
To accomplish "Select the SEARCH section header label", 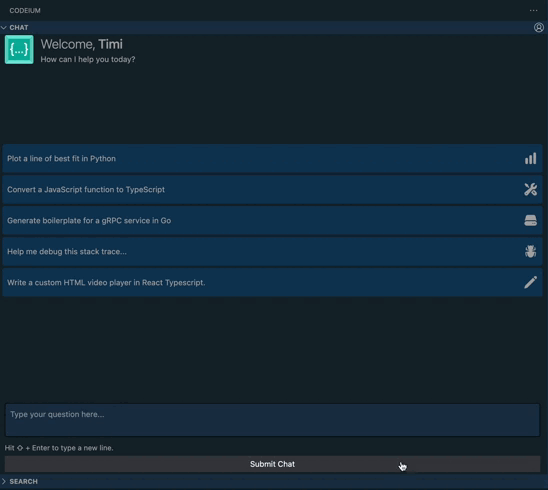I will pyautogui.click(x=23, y=482).
